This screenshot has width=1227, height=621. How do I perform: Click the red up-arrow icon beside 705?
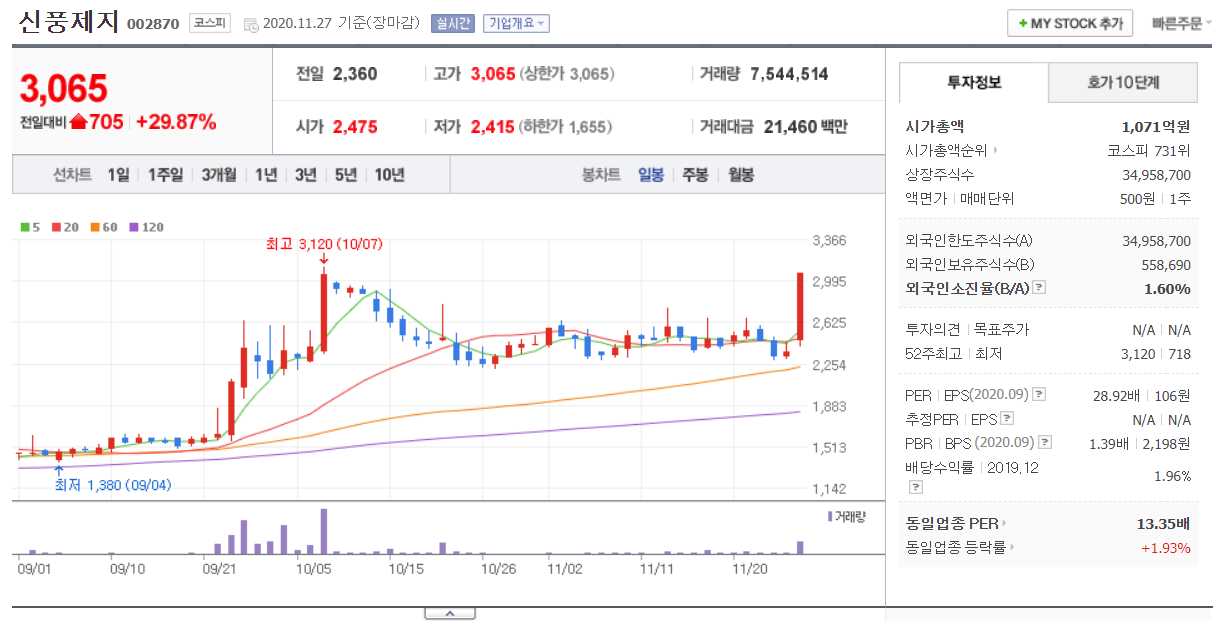coord(78,122)
